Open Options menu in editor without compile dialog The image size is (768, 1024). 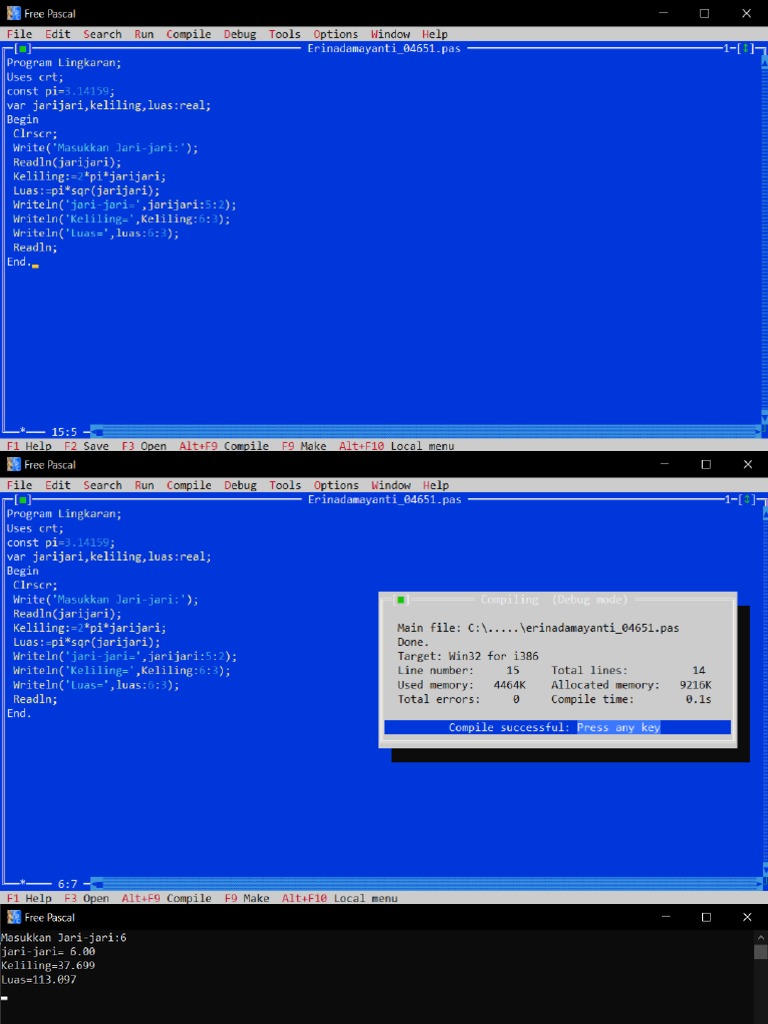[336, 34]
